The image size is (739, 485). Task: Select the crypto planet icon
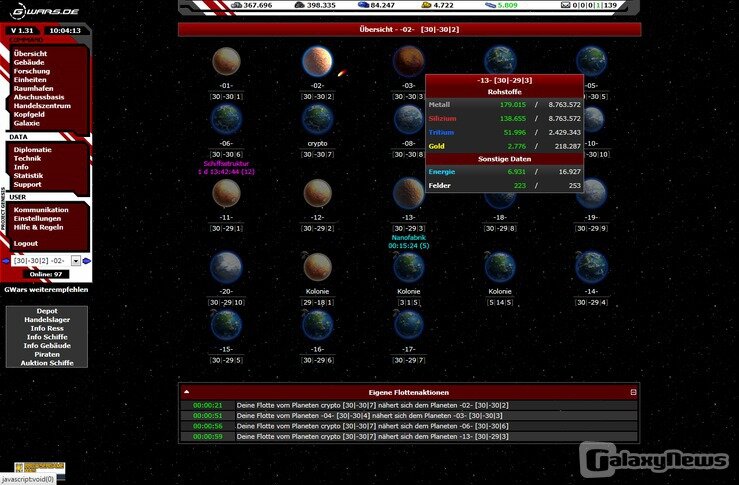[317, 119]
